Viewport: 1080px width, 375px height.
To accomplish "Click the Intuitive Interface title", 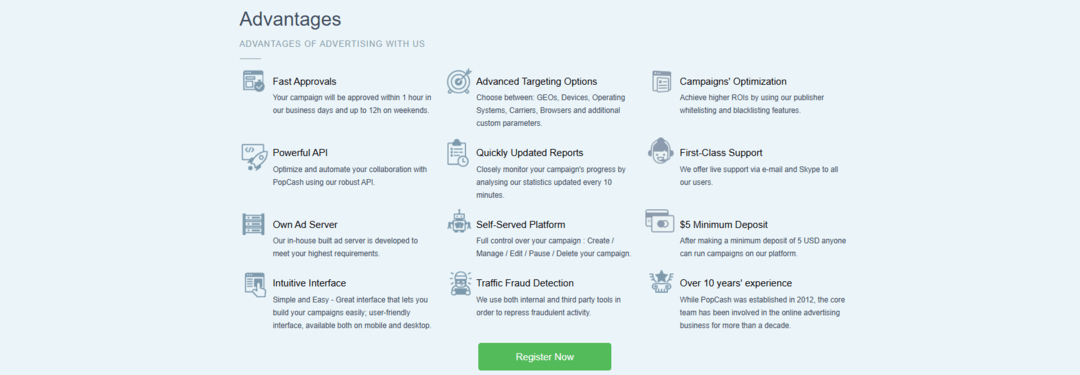I will pos(309,283).
